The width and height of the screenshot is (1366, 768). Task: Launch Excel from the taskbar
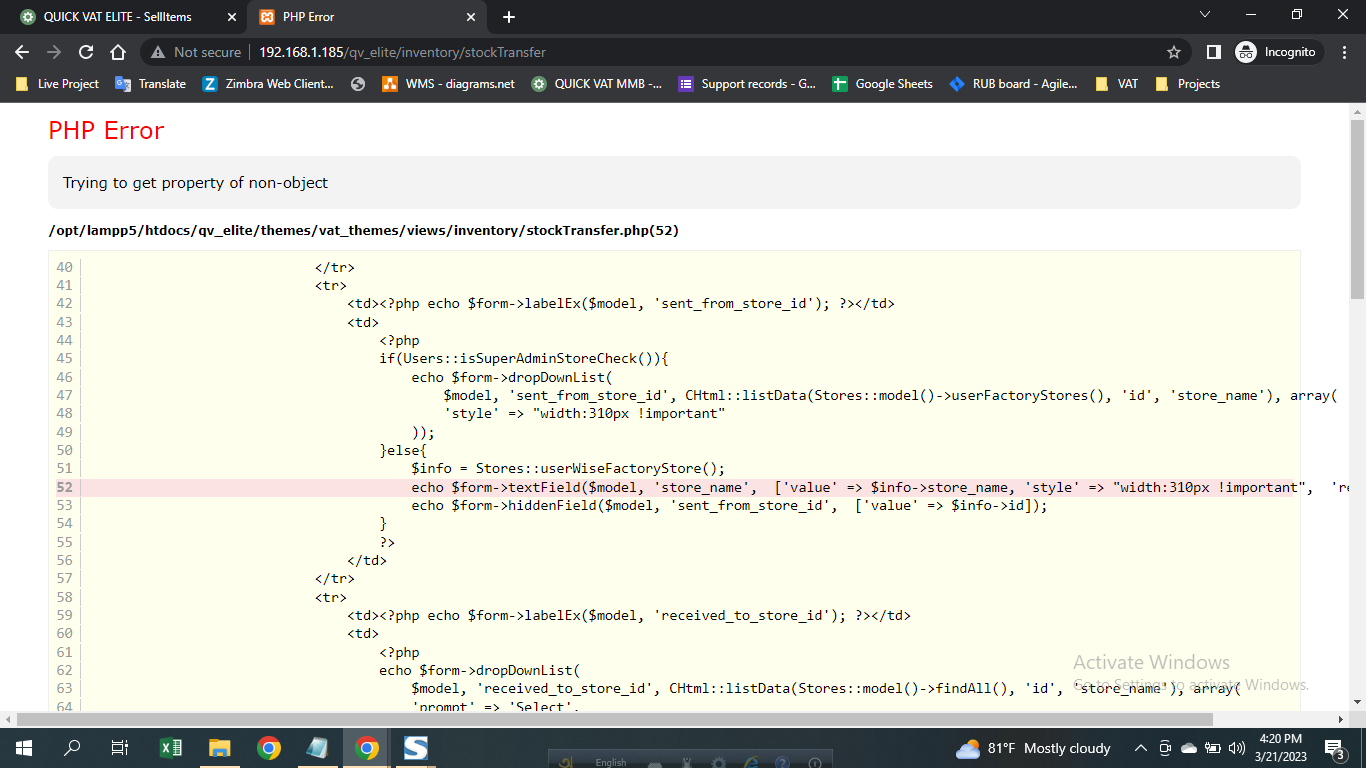(171, 748)
